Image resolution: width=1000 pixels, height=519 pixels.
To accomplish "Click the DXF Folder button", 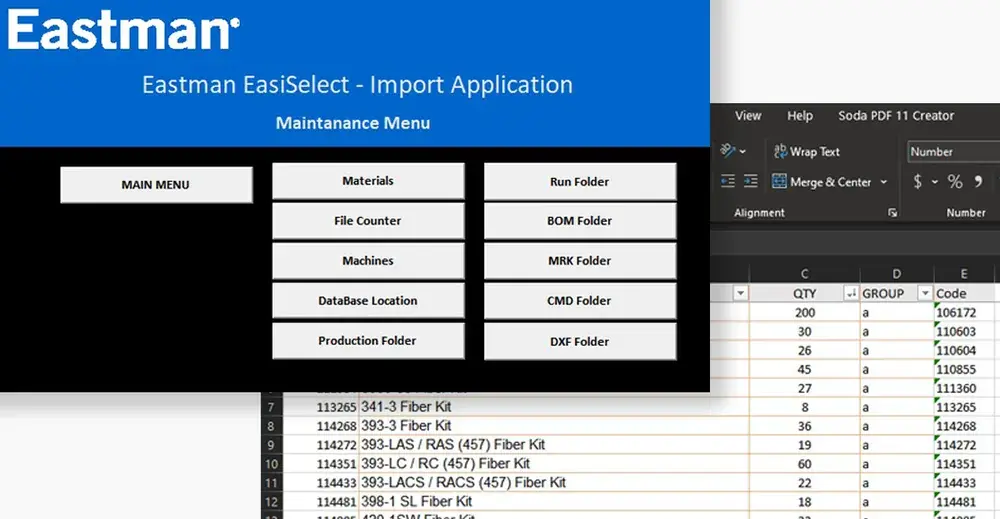I will [580, 342].
